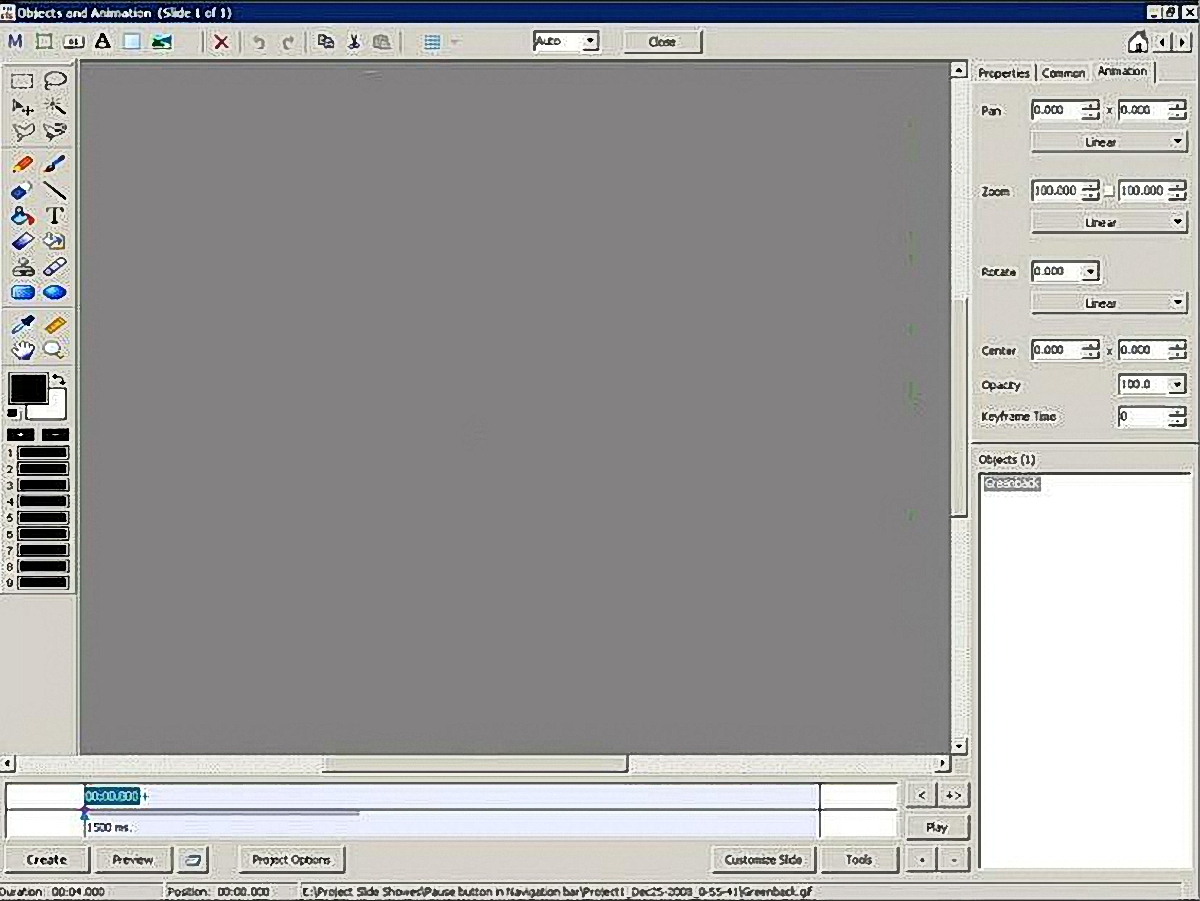This screenshot has width=1200, height=901.
Task: Select the Pencil tool
Action: point(23,164)
